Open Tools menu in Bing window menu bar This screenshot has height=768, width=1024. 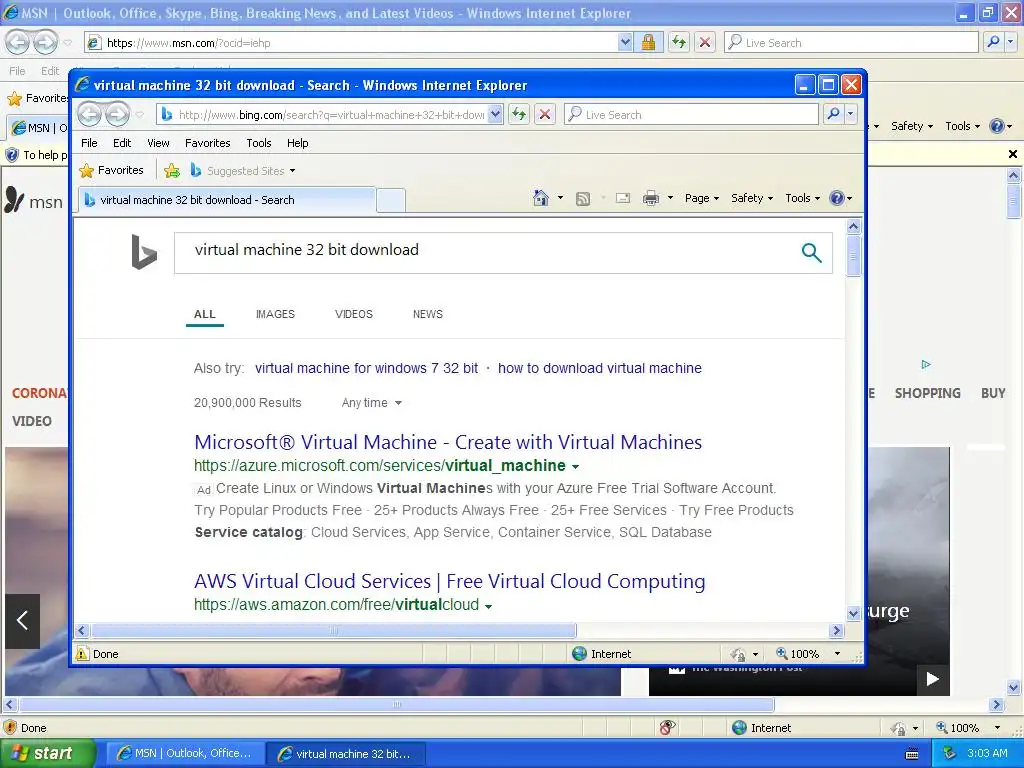coord(259,143)
